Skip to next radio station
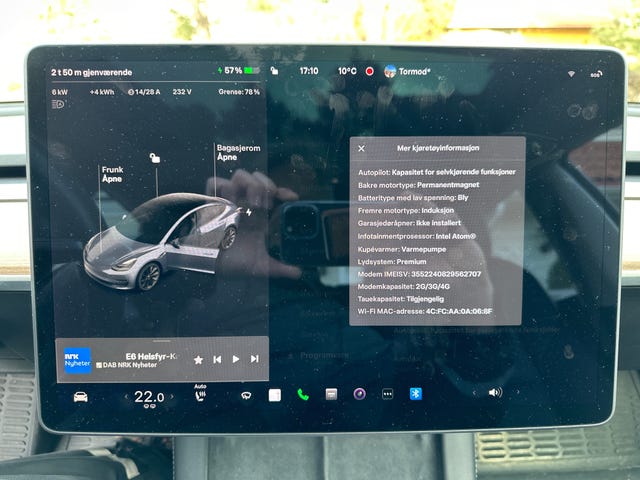The width and height of the screenshot is (640, 480). [254, 358]
